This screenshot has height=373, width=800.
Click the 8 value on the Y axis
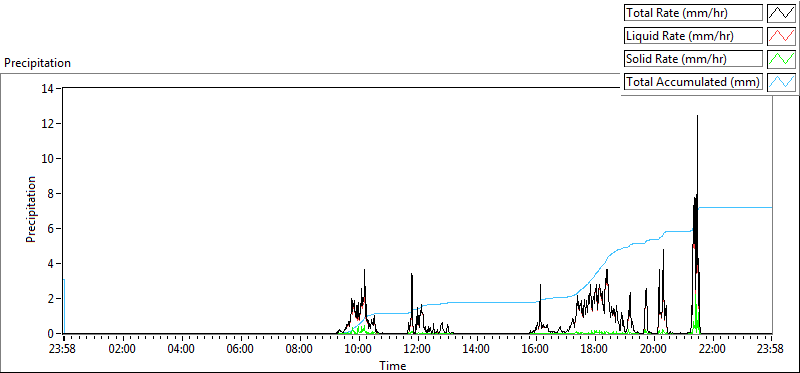pyautogui.click(x=51, y=193)
